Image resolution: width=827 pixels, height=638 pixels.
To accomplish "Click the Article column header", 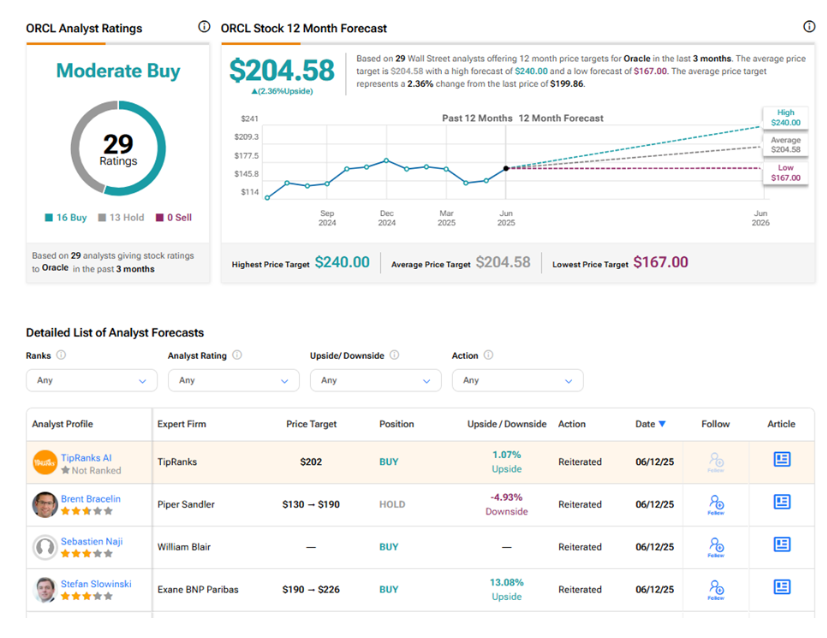I will coord(781,424).
